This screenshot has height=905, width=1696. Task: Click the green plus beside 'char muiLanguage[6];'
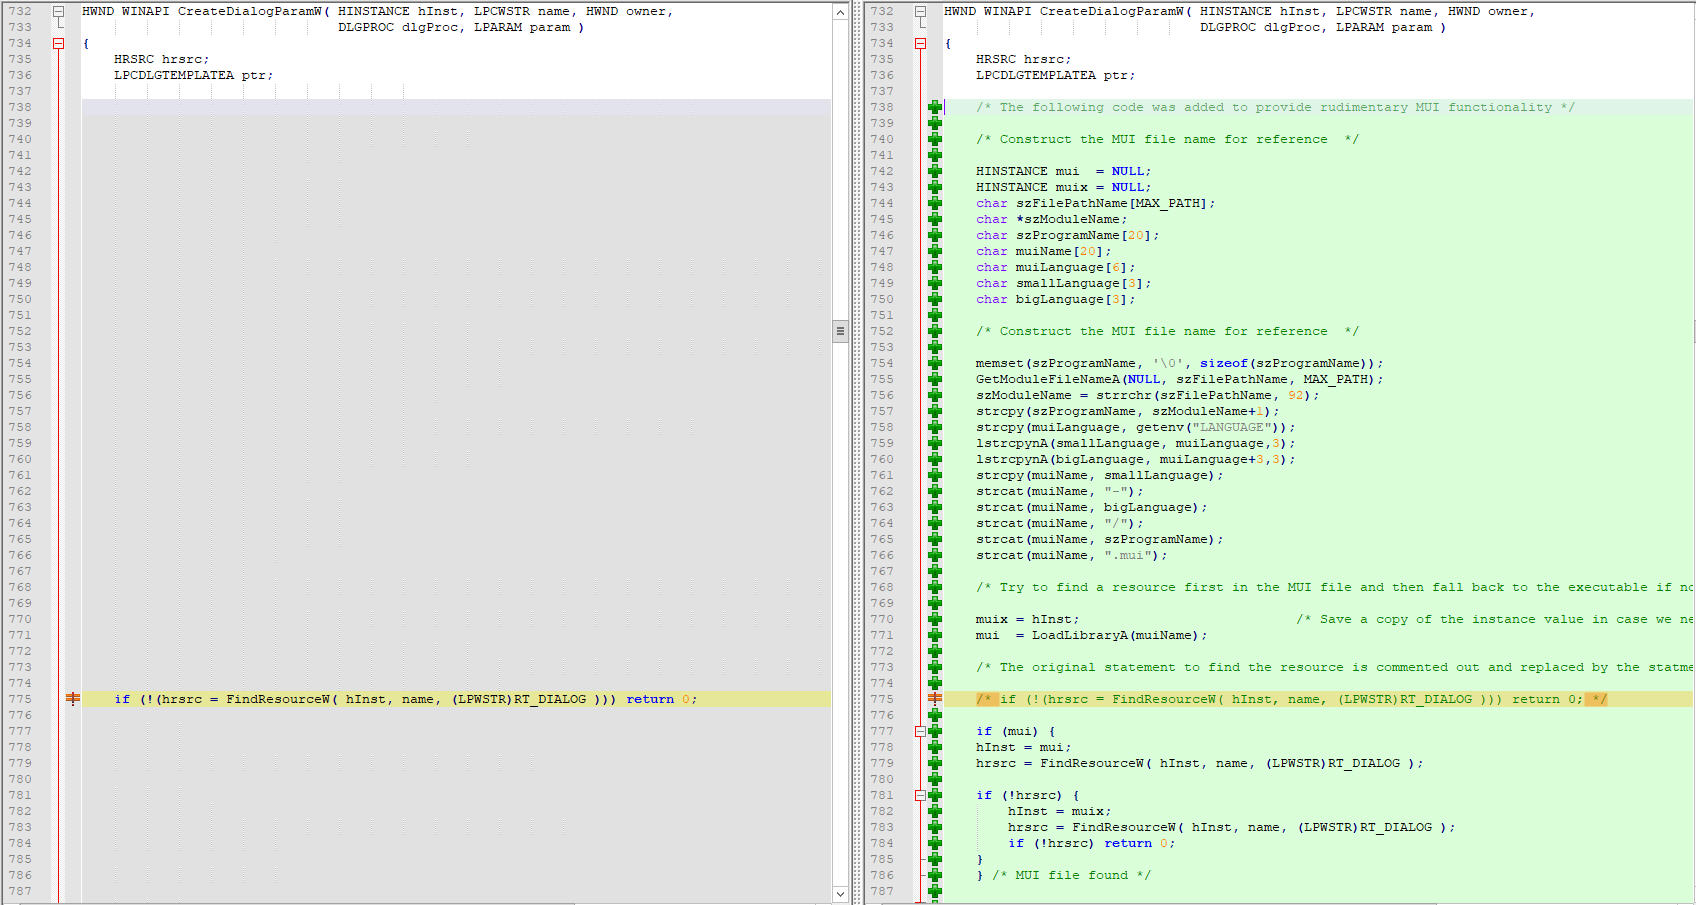tap(935, 267)
